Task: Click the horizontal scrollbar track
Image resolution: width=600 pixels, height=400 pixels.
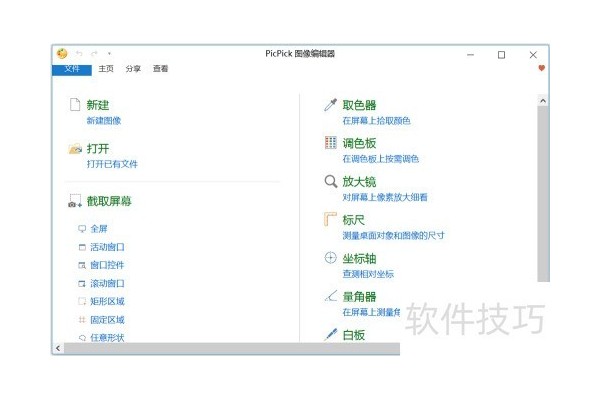Action: click(x=232, y=348)
